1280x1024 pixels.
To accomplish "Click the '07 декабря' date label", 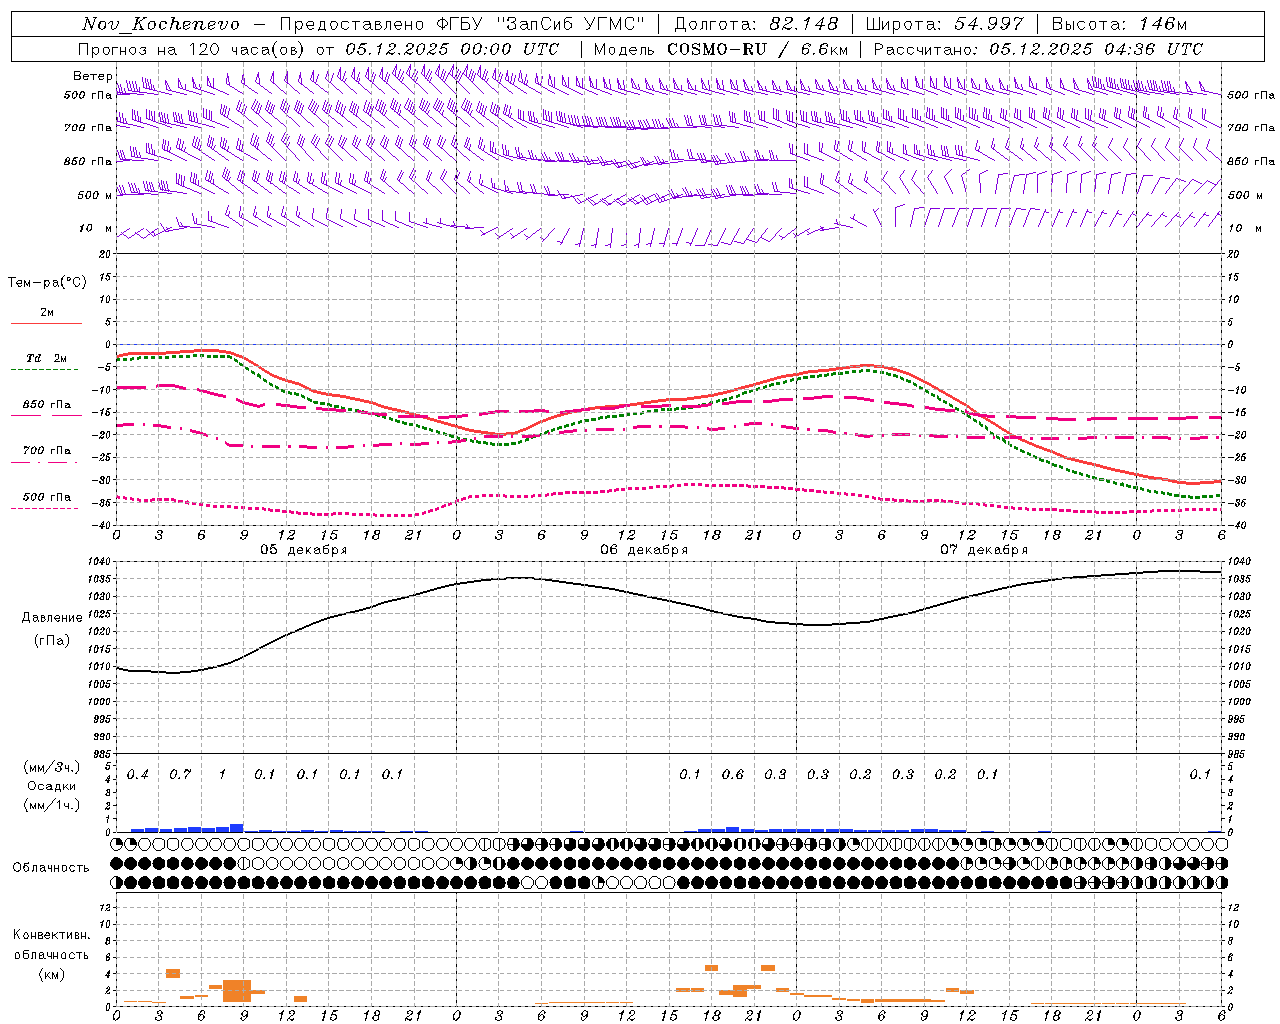I will pos(984,550).
